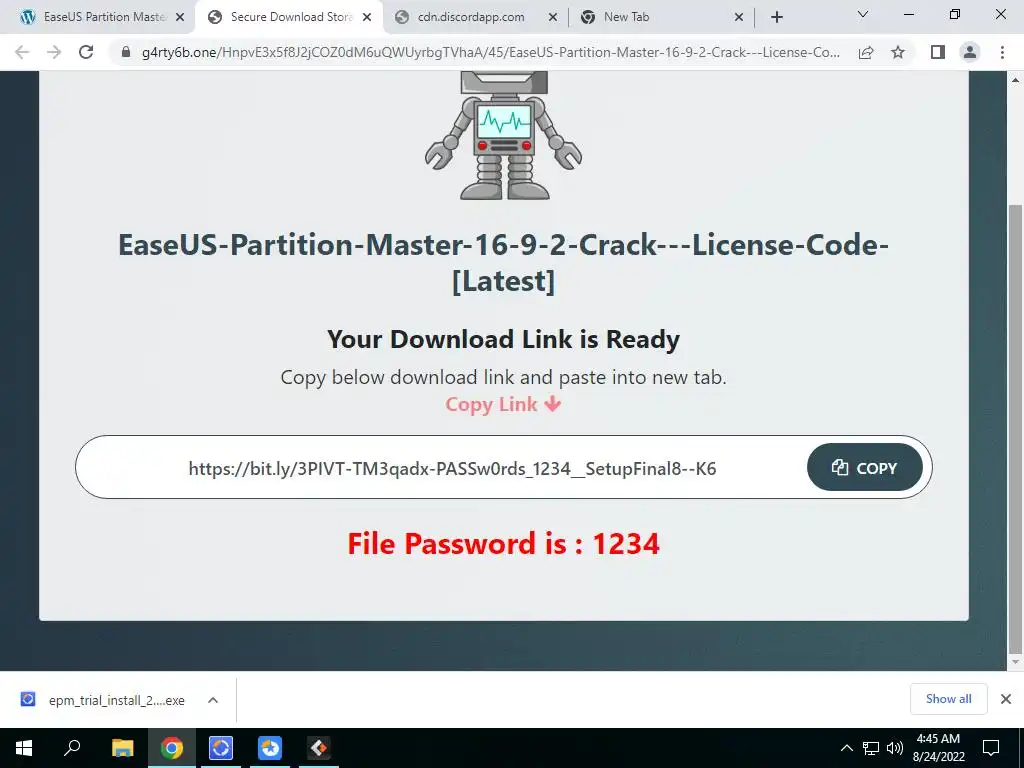Click scrollbar down arrow
This screenshot has width=1024, height=768.
(x=1015, y=662)
